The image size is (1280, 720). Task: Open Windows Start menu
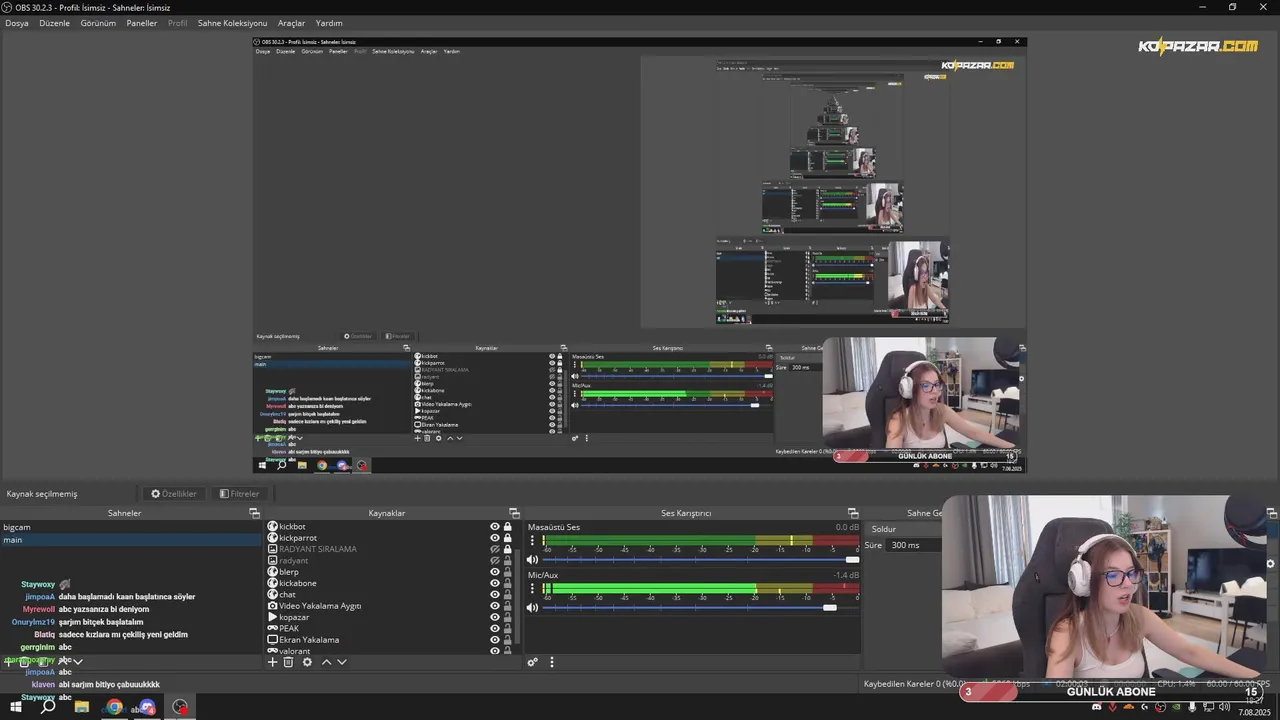tap(16, 707)
